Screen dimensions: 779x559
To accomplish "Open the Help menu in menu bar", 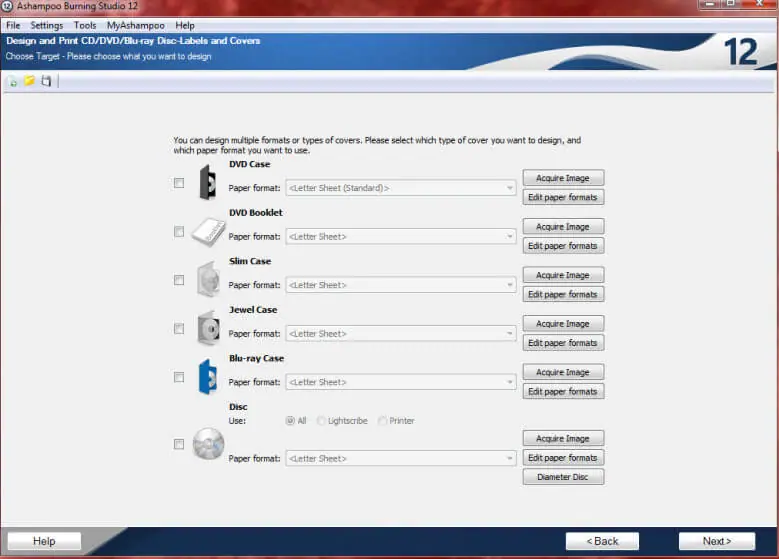I will (185, 25).
